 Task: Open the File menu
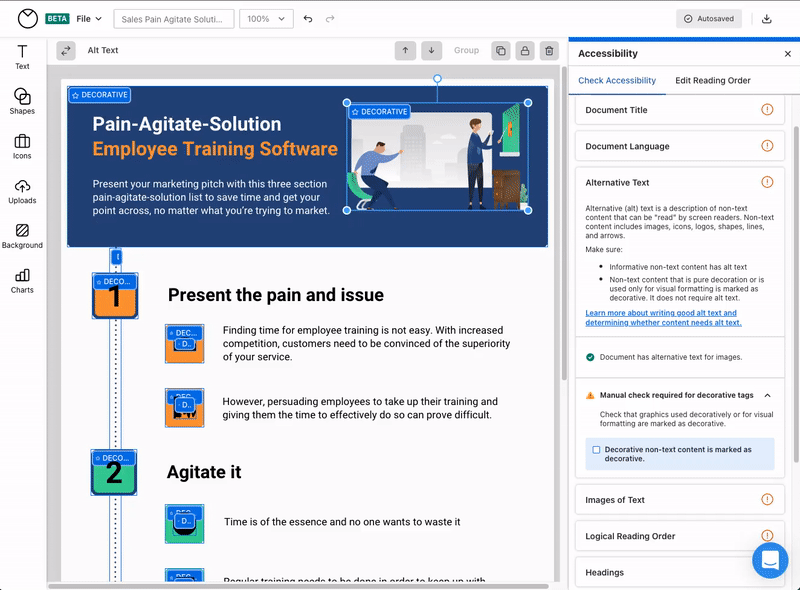click(89, 19)
